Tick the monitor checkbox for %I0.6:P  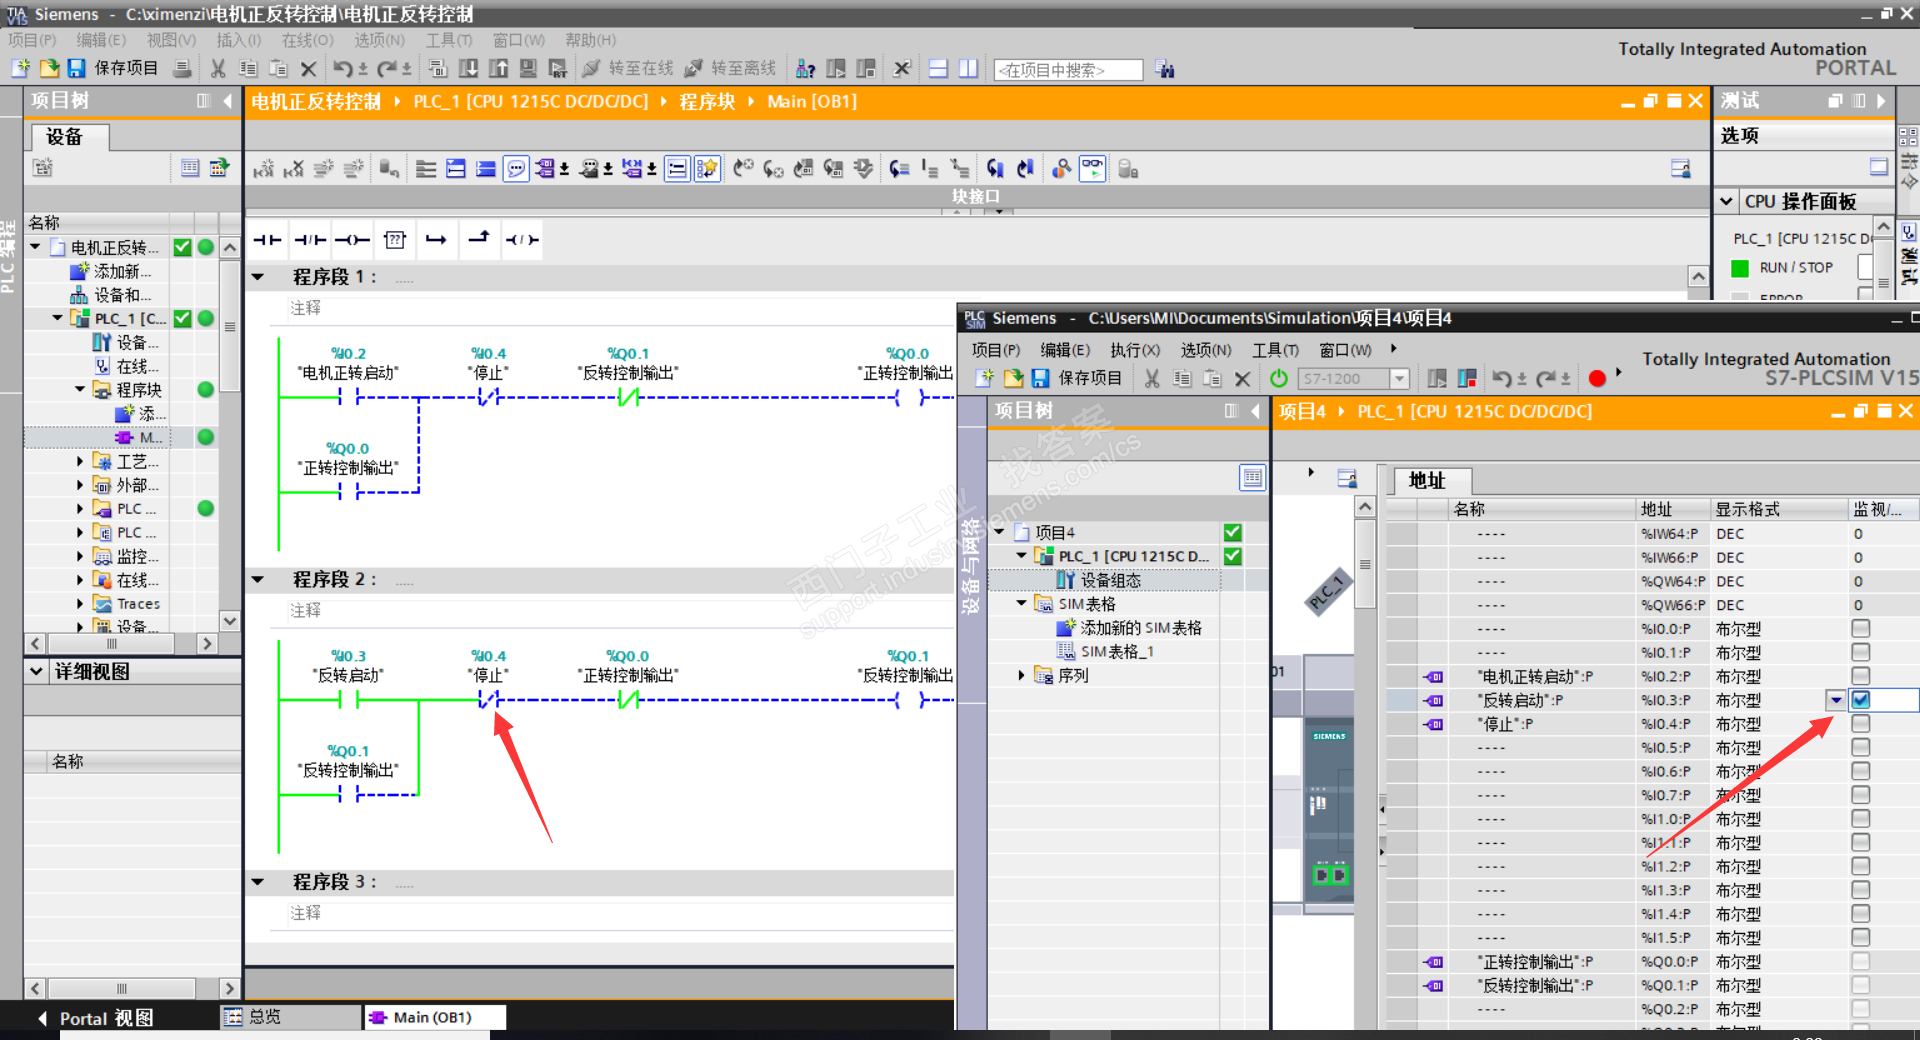pyautogui.click(x=1860, y=772)
